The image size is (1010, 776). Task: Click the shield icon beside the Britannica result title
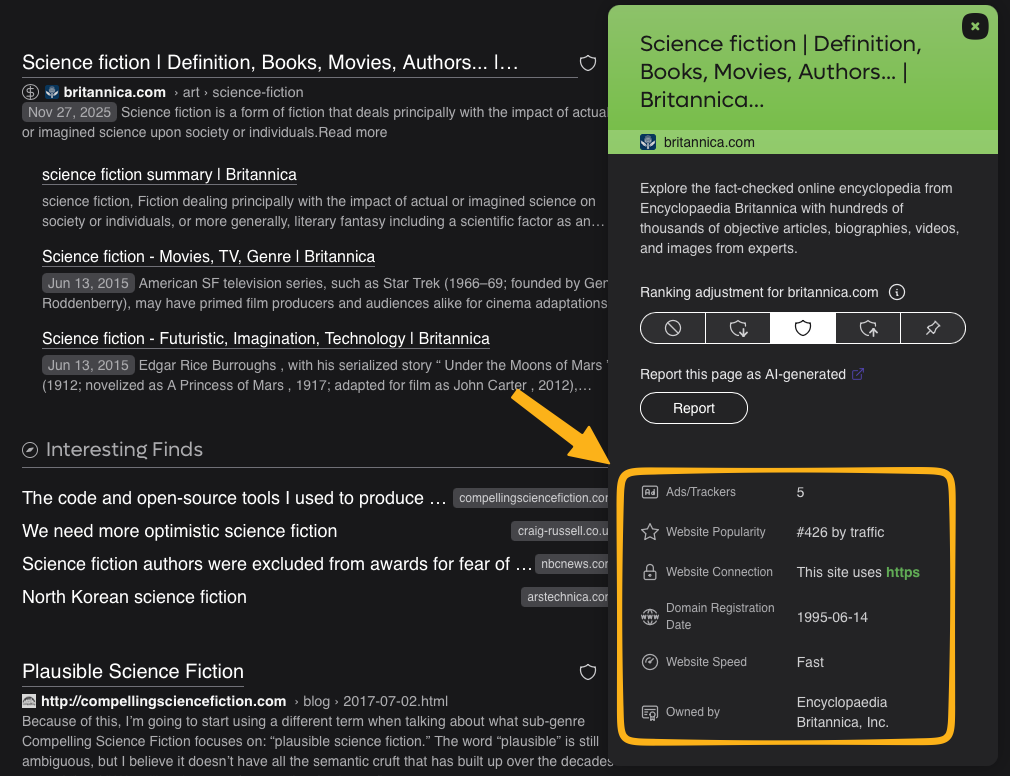(x=588, y=63)
